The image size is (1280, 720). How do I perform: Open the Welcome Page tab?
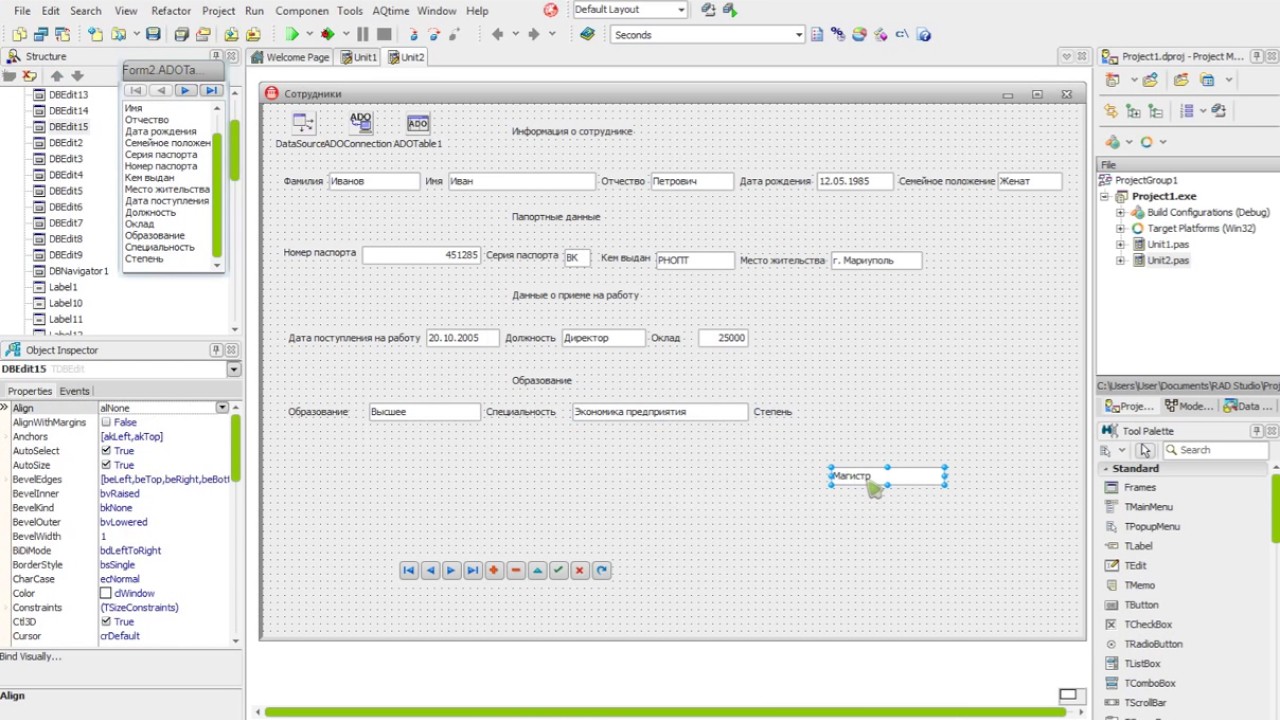point(291,57)
